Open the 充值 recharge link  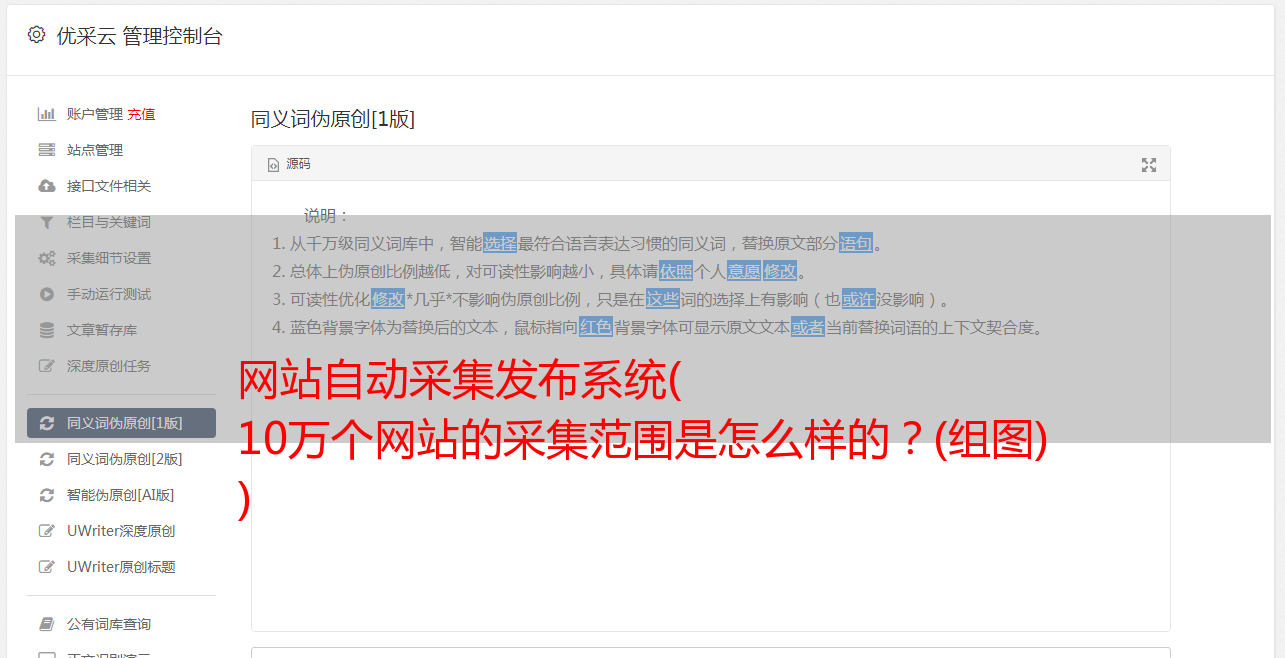141,114
